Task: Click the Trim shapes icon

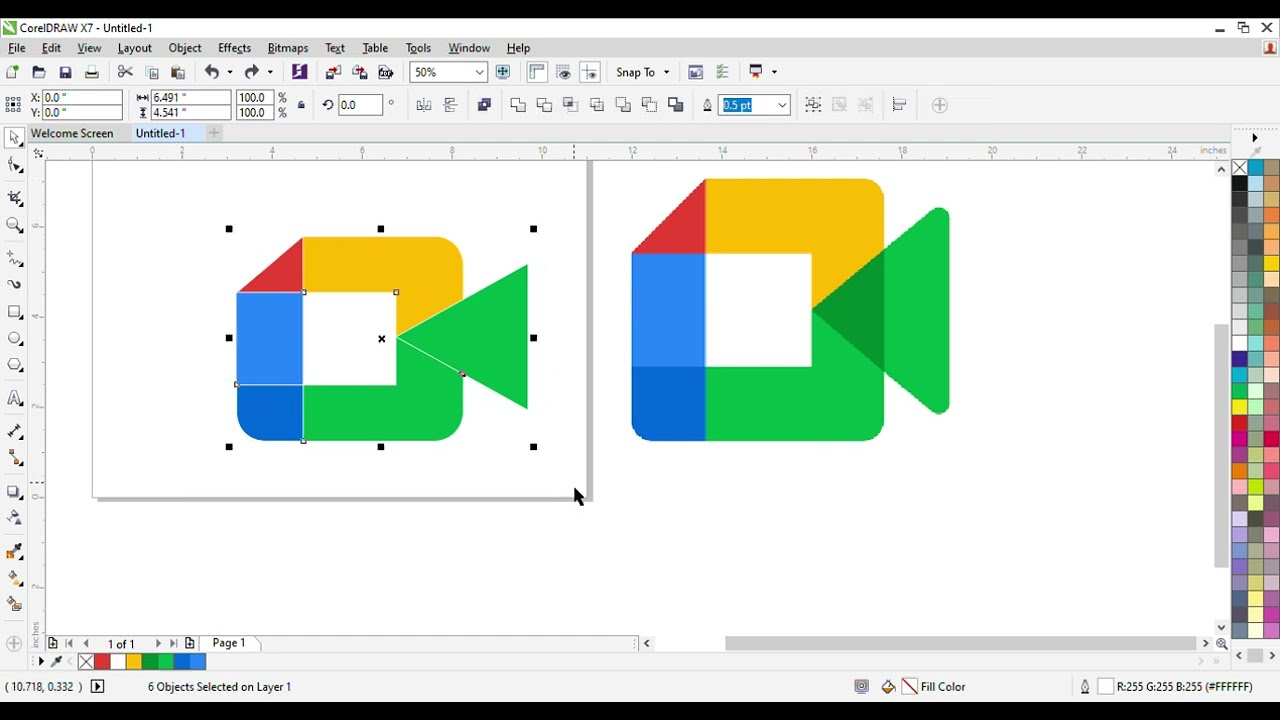Action: pos(544,105)
